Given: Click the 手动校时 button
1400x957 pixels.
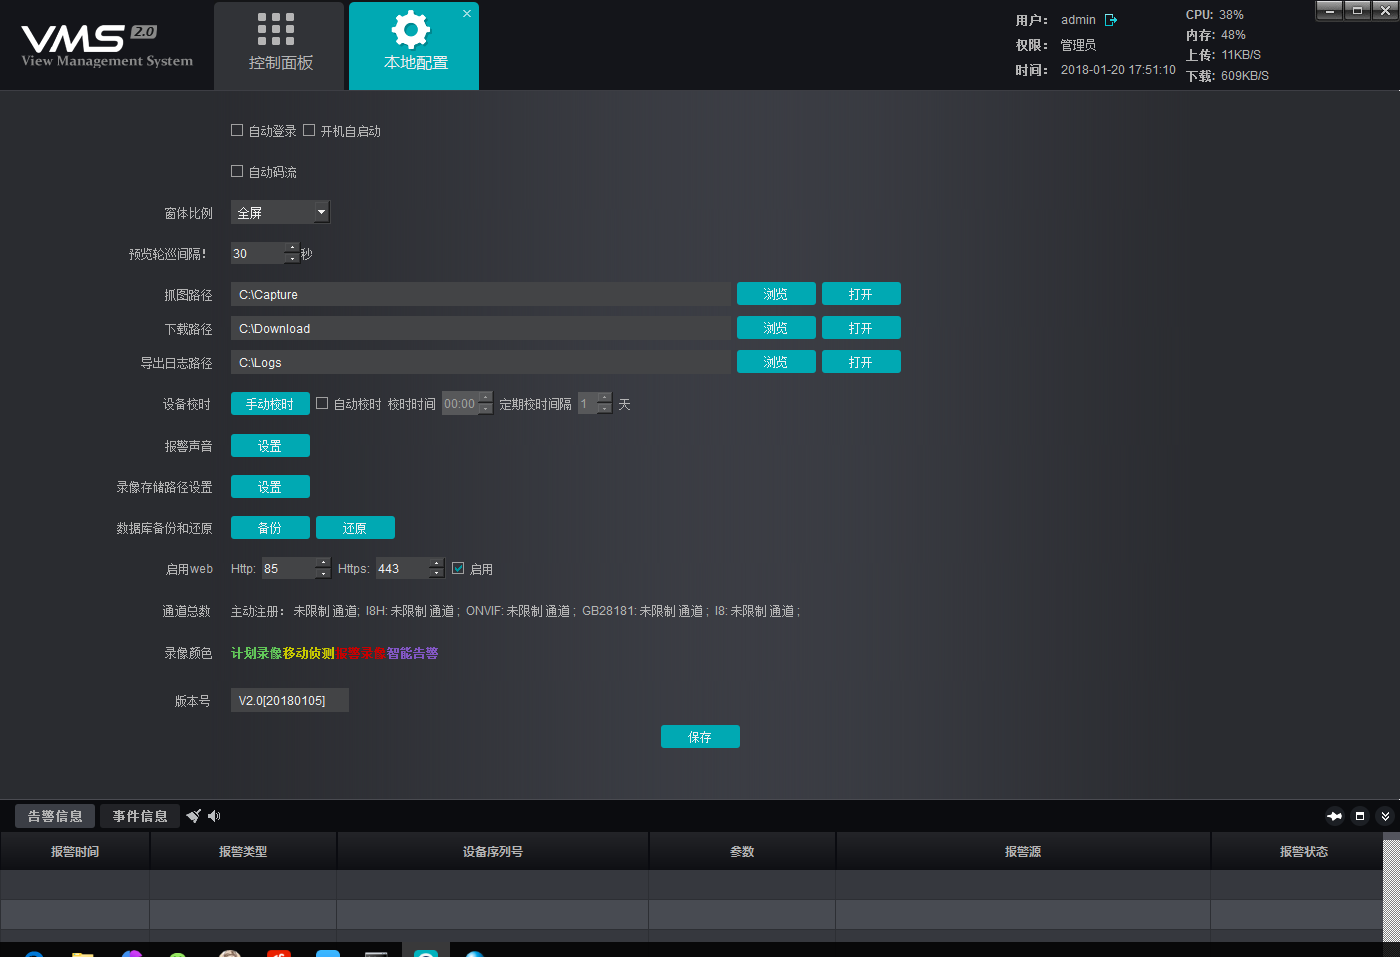Looking at the screenshot, I should coord(270,404).
